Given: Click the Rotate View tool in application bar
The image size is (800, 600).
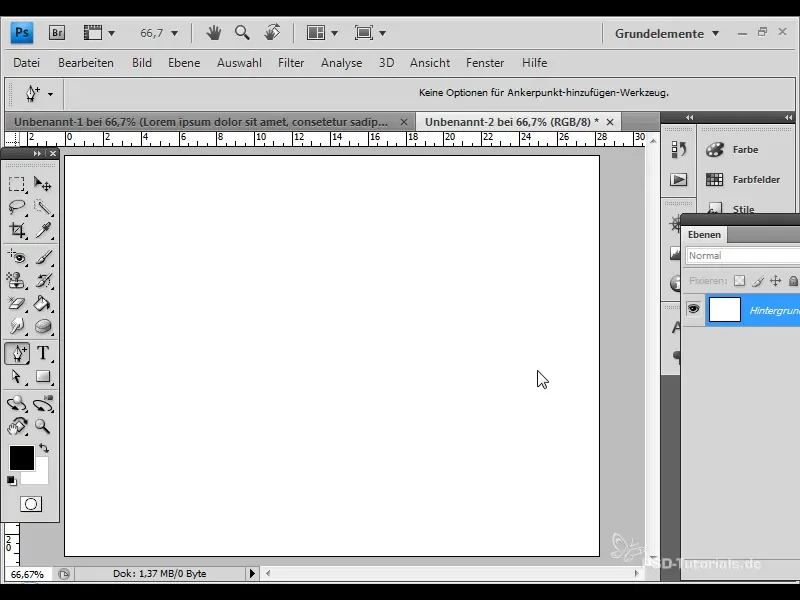Looking at the screenshot, I should pos(272,33).
